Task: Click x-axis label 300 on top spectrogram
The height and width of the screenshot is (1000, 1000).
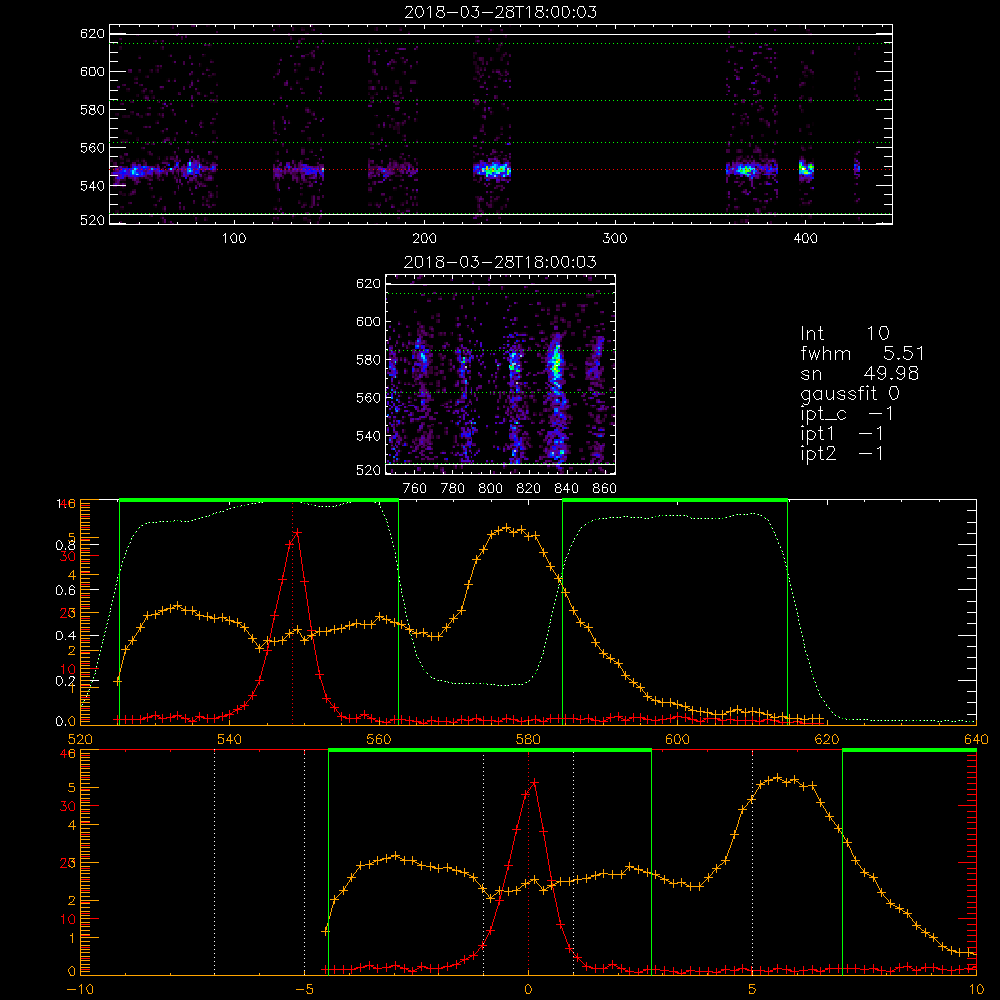Action: click(615, 239)
